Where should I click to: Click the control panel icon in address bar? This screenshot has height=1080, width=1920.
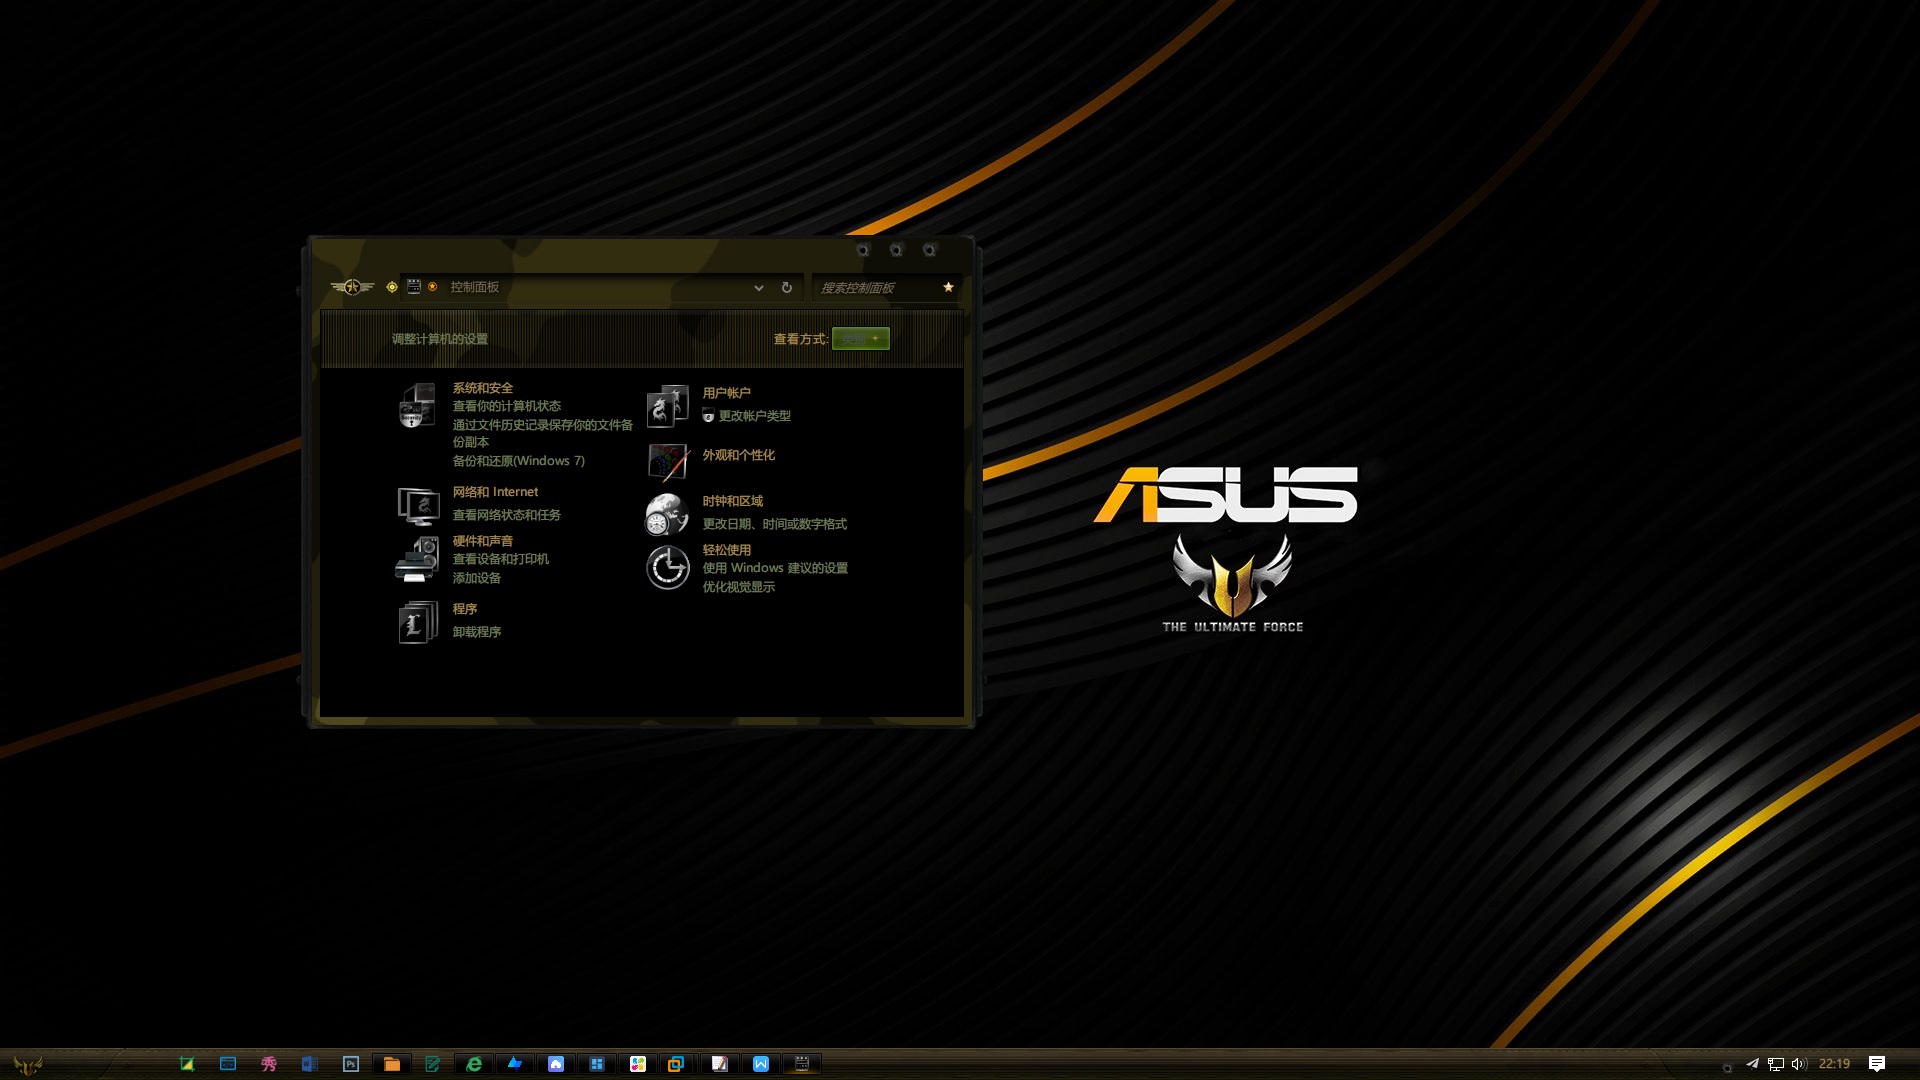click(413, 287)
